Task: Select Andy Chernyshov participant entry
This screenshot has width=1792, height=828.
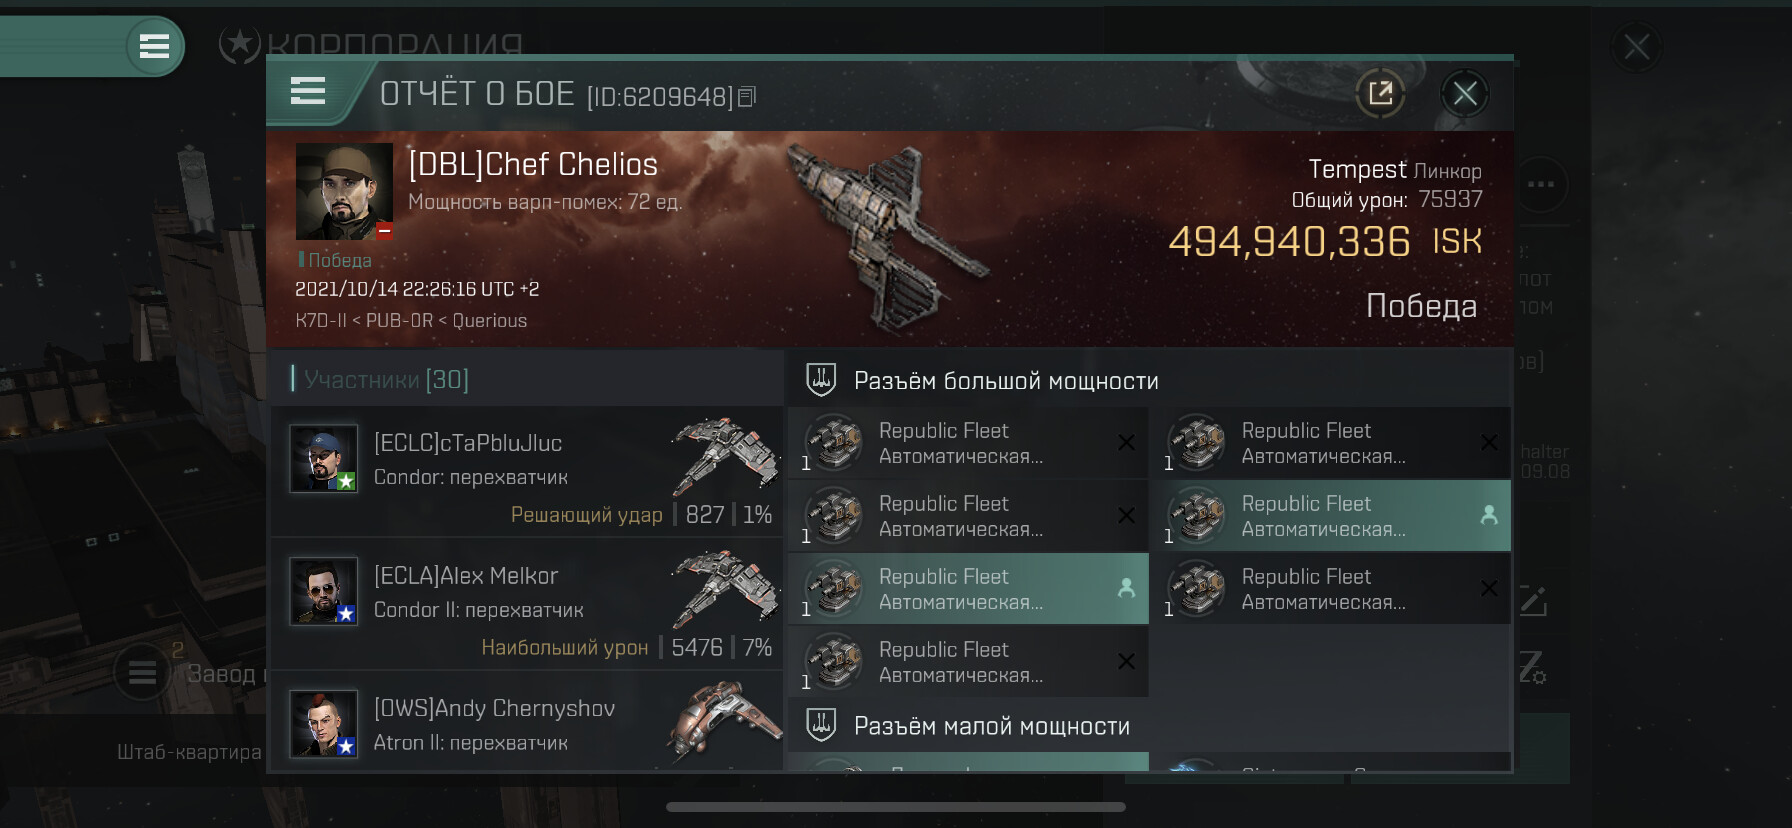Action: pos(527,723)
